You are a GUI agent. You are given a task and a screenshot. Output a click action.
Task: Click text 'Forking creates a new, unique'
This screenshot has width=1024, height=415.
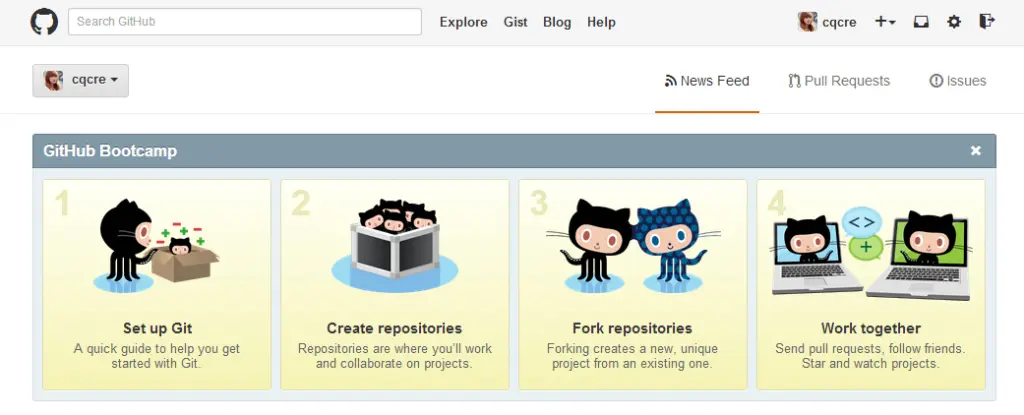632,348
